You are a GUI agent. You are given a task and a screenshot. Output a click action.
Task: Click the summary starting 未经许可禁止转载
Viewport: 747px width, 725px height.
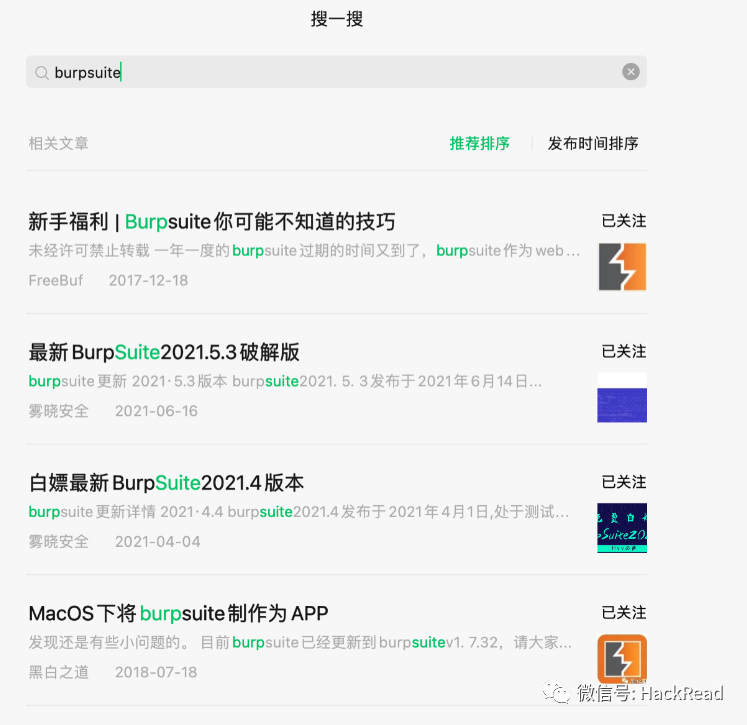(x=304, y=251)
